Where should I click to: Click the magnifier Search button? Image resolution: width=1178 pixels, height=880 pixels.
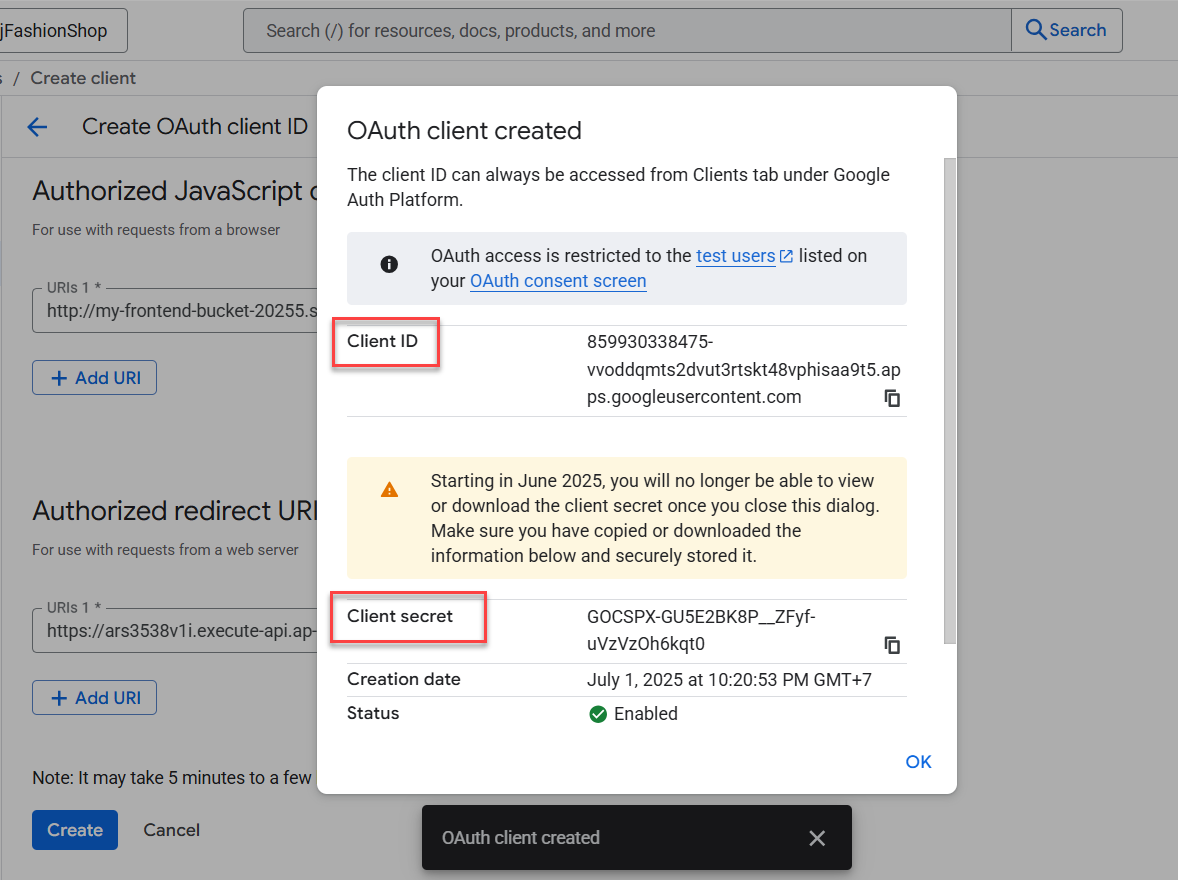point(1066,30)
